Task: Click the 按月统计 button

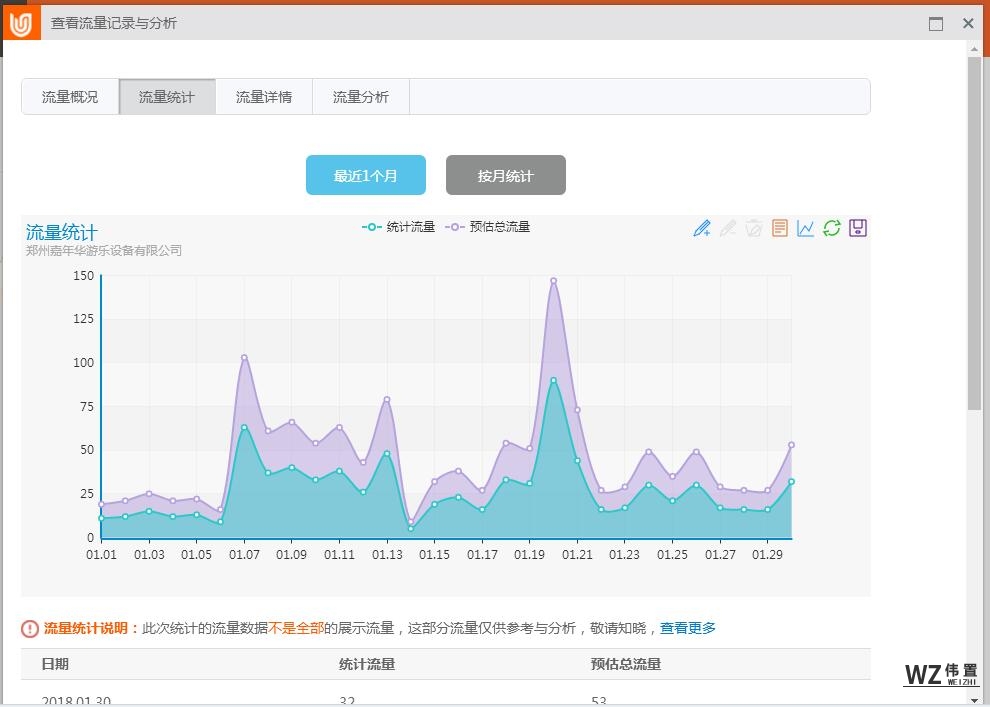Action: (x=506, y=176)
